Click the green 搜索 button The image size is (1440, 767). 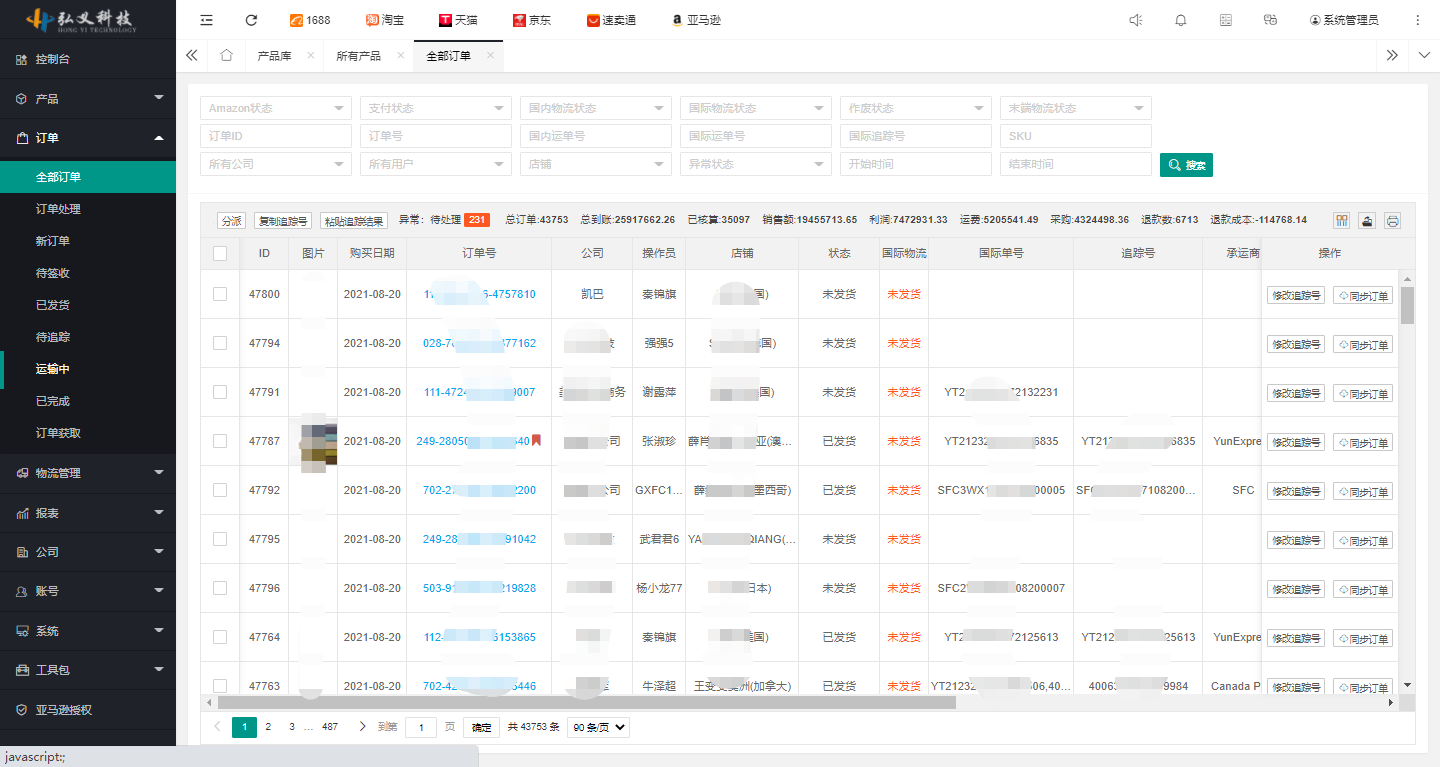point(1186,165)
